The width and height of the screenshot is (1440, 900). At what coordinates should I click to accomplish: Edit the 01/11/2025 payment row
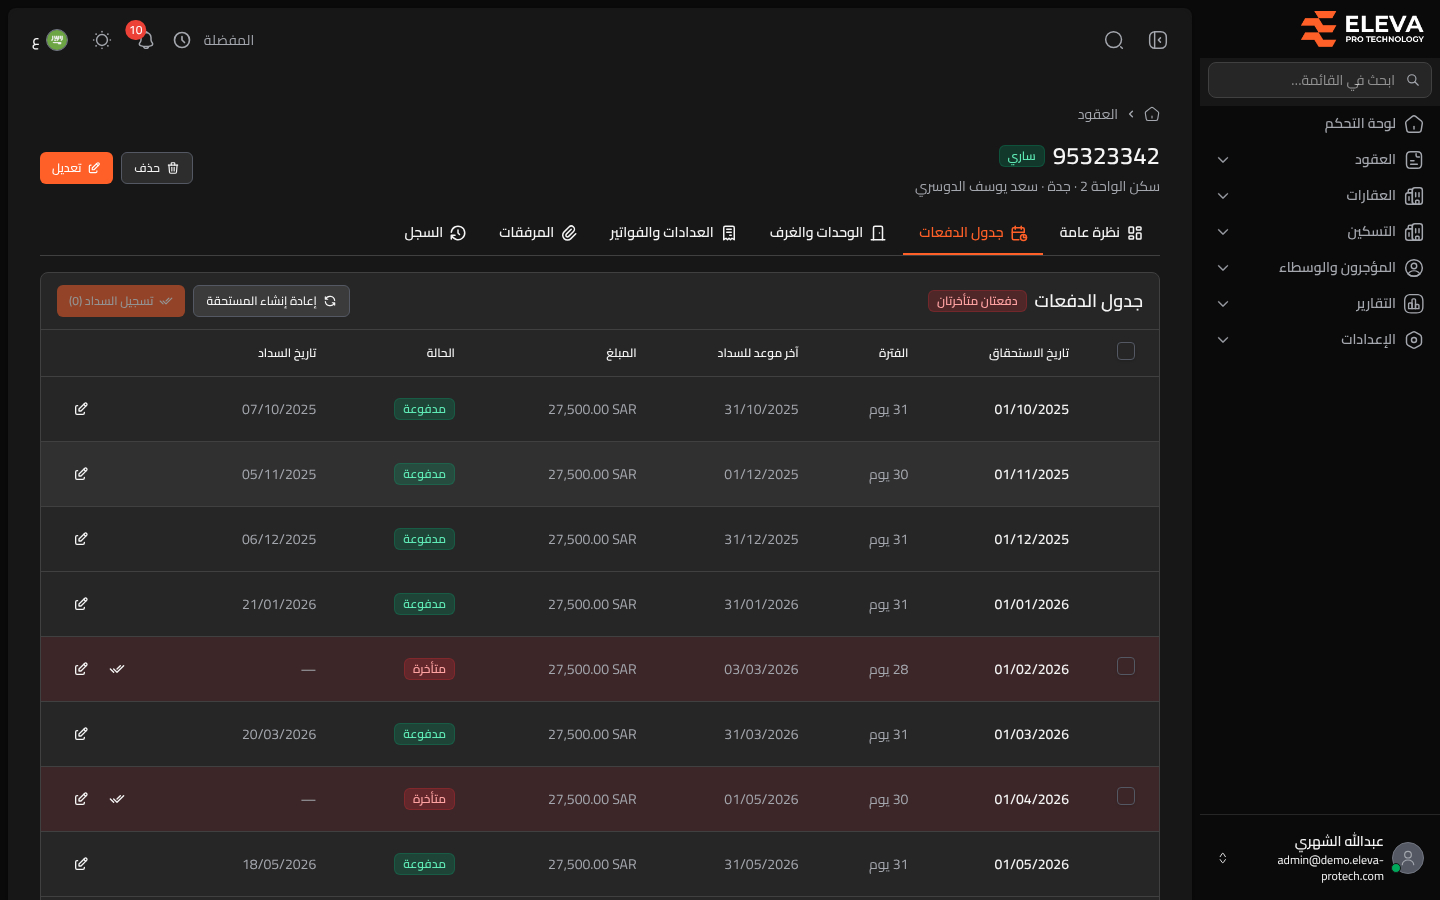[81, 474]
